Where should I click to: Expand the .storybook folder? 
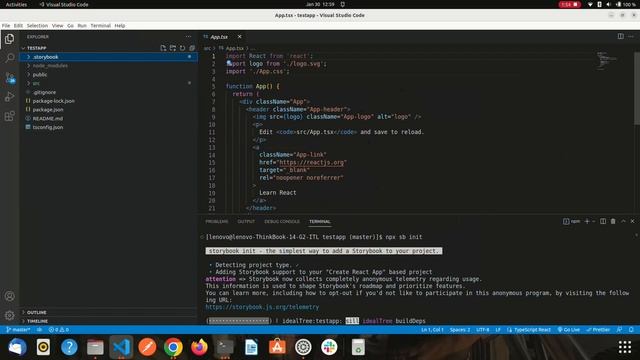pos(109,57)
